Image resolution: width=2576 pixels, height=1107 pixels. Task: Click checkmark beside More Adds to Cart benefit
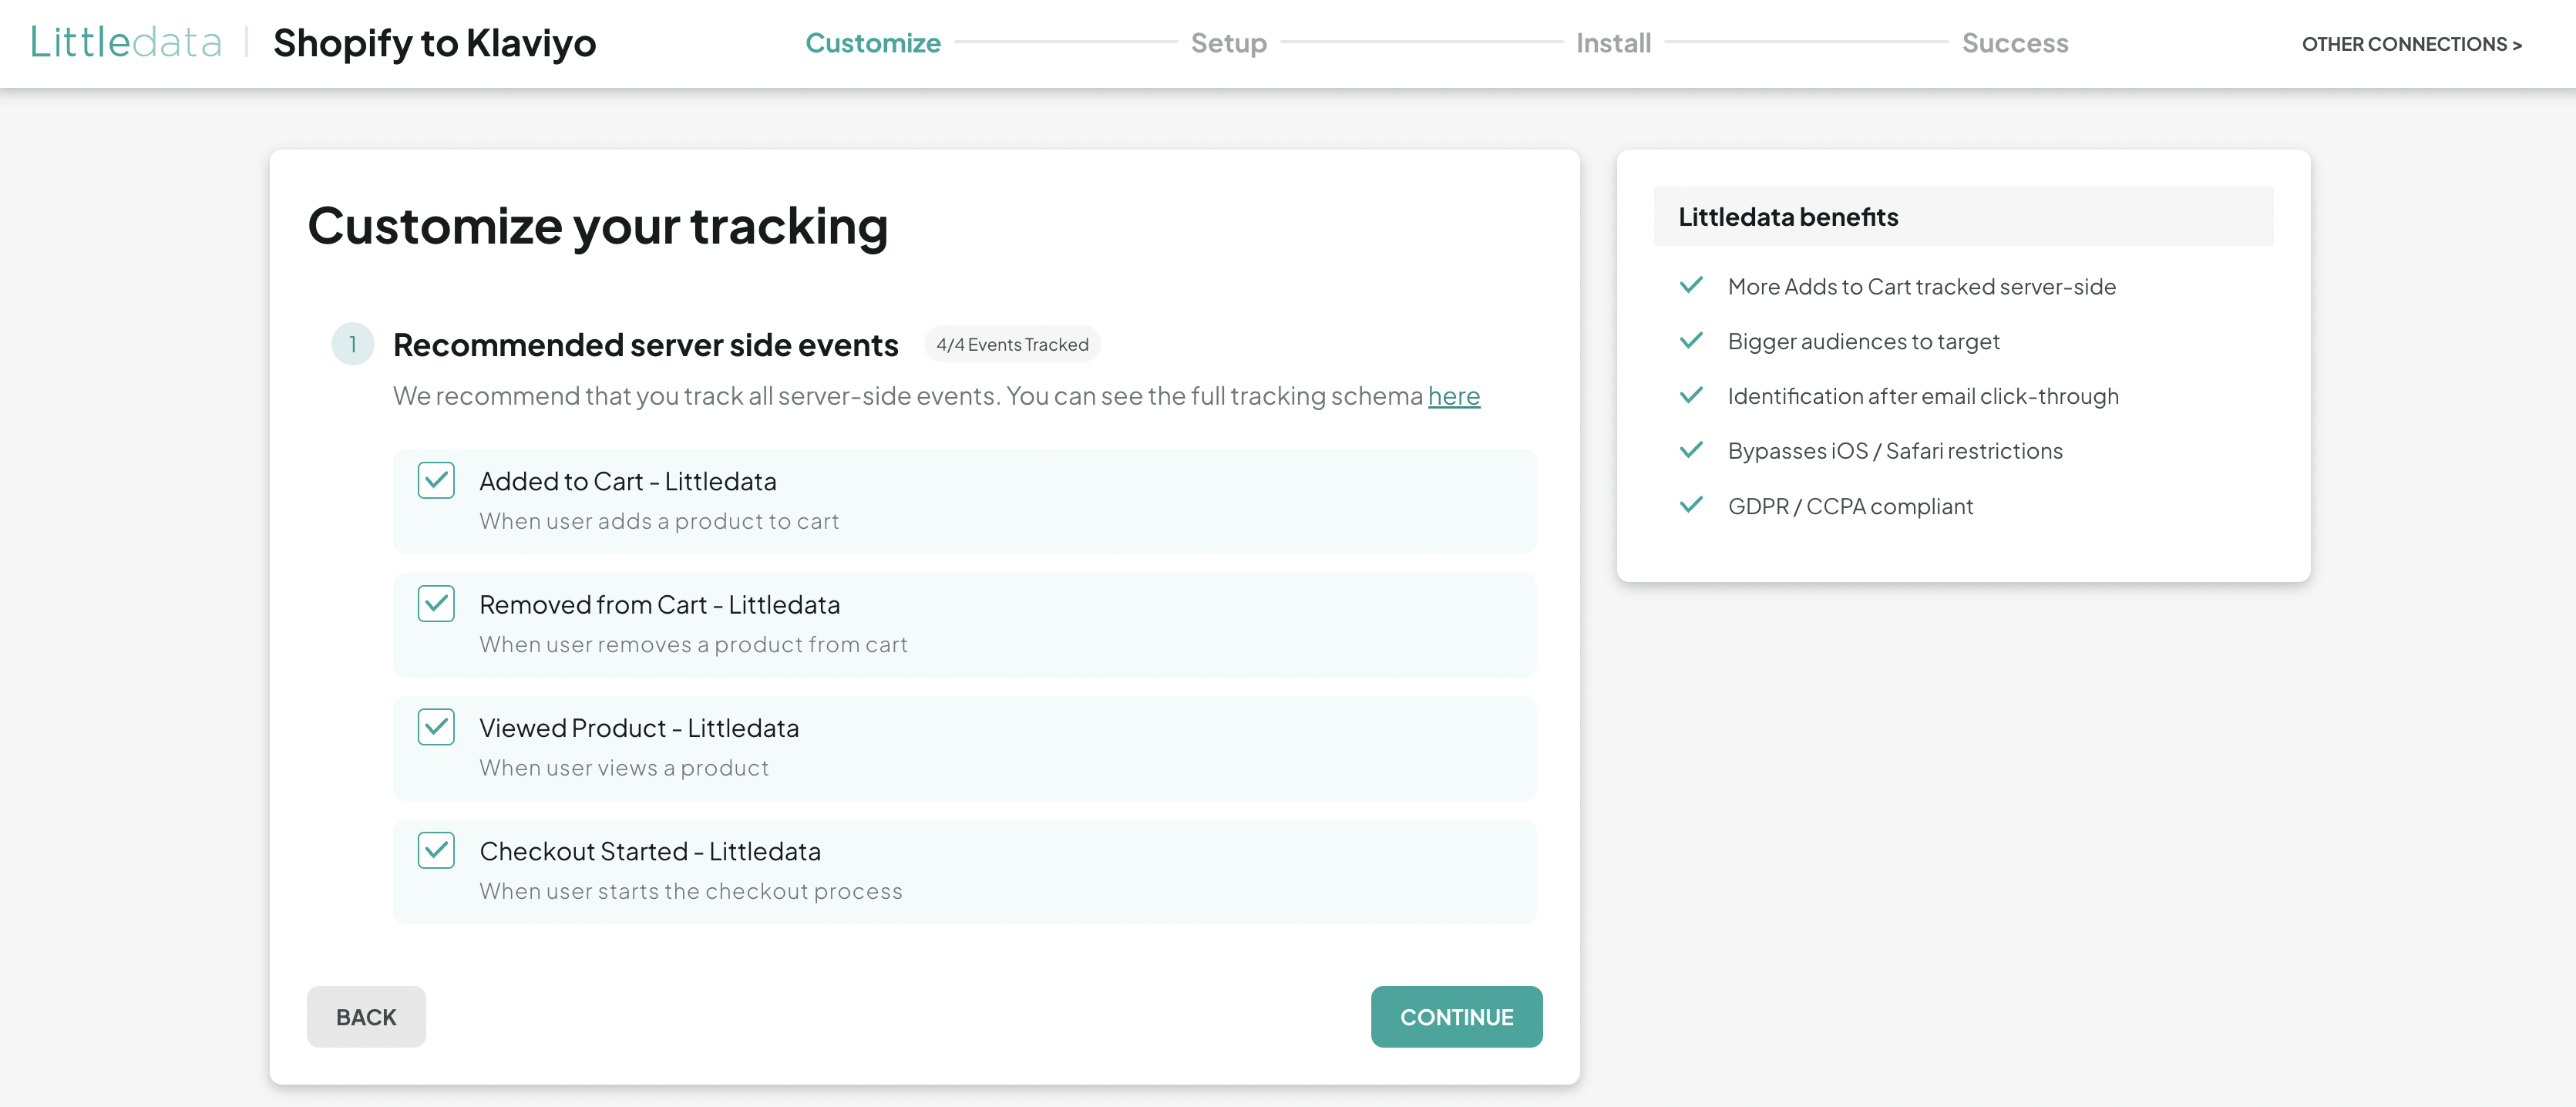coord(1691,286)
